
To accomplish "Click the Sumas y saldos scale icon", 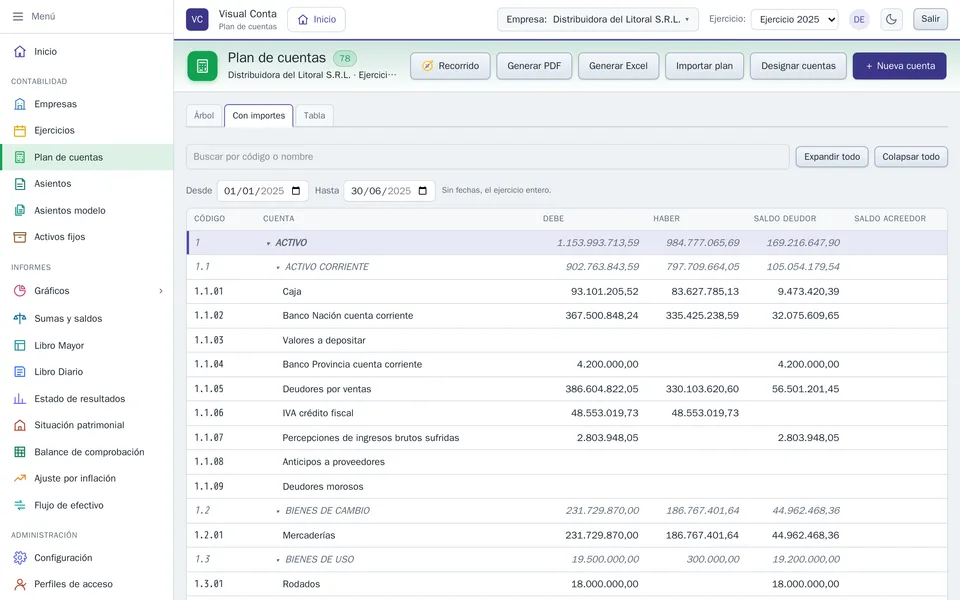I will (x=20, y=318).
